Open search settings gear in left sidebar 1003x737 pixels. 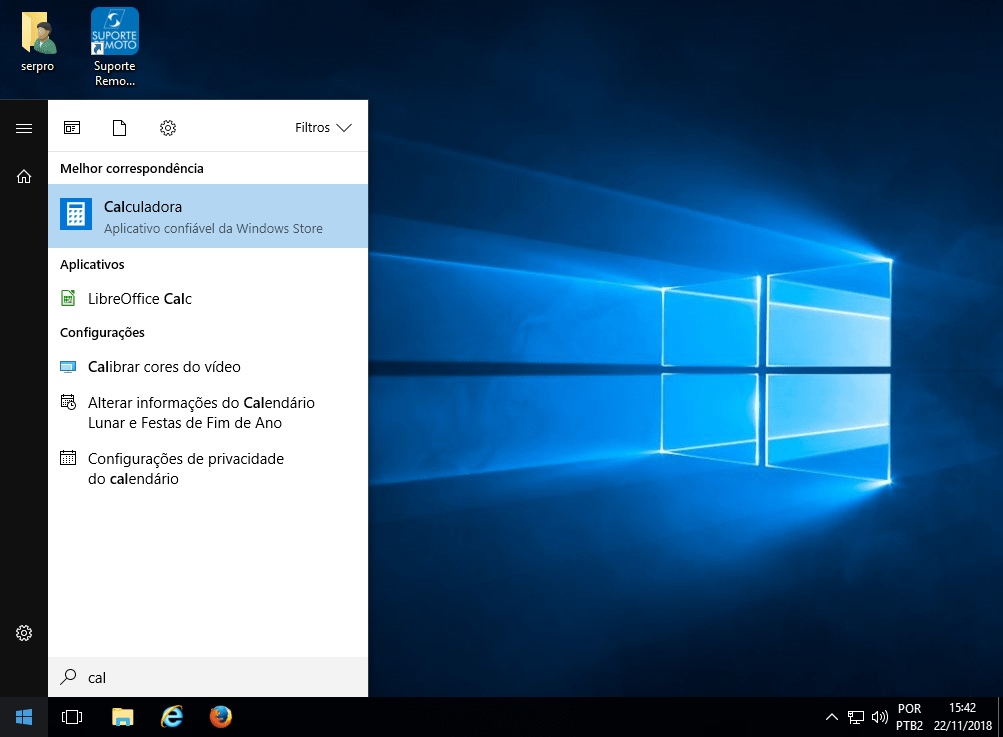coord(24,633)
